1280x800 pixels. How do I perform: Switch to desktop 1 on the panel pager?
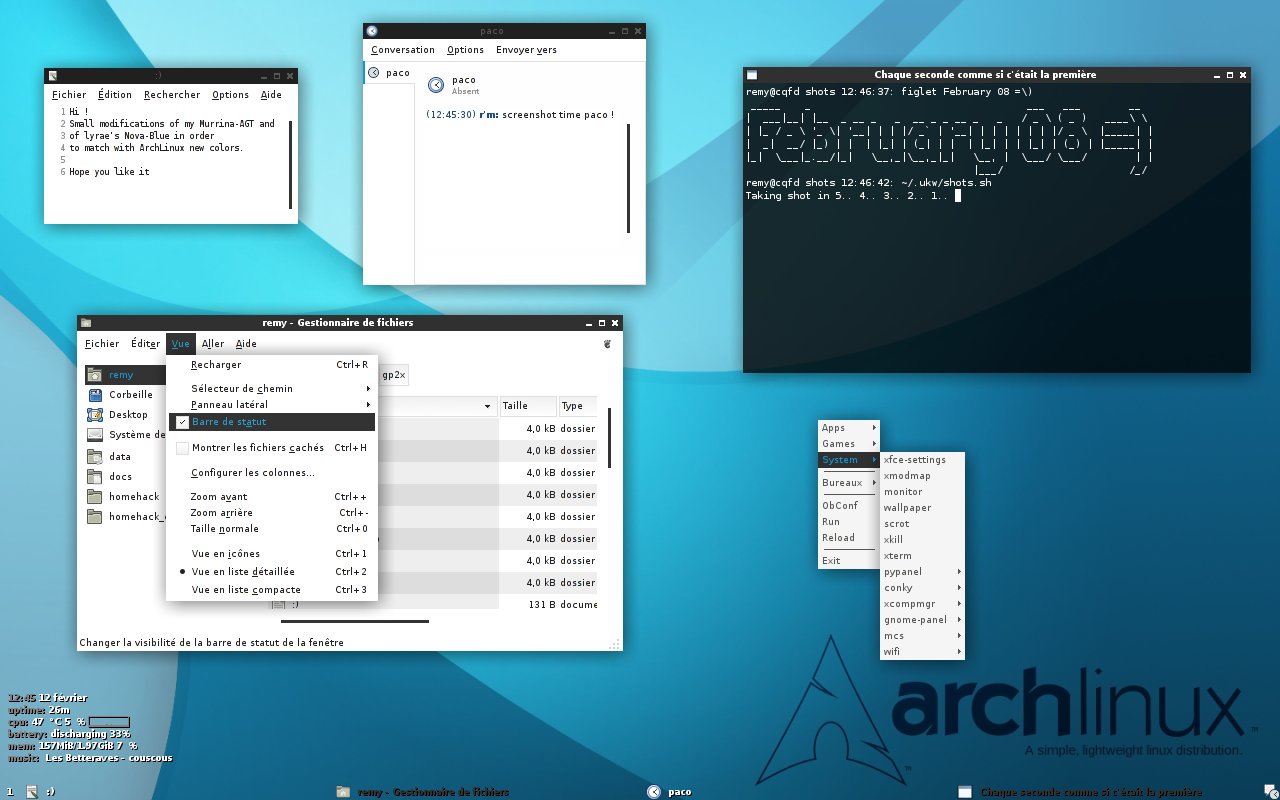pos(10,792)
